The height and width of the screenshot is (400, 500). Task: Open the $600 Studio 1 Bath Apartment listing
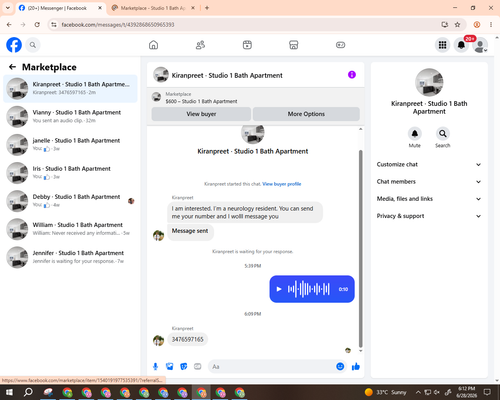(201, 101)
